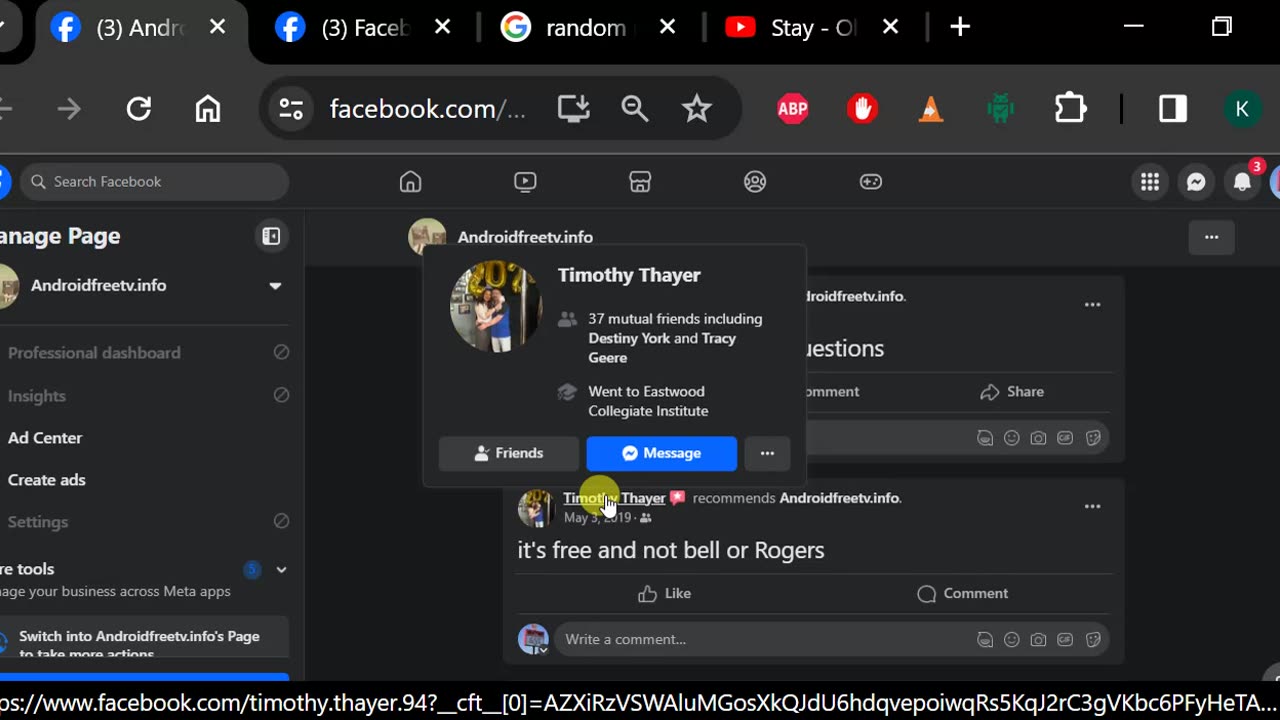Open Timothy Thayer profile name in post
Image resolution: width=1280 pixels, height=720 pixels.
pyautogui.click(x=614, y=498)
